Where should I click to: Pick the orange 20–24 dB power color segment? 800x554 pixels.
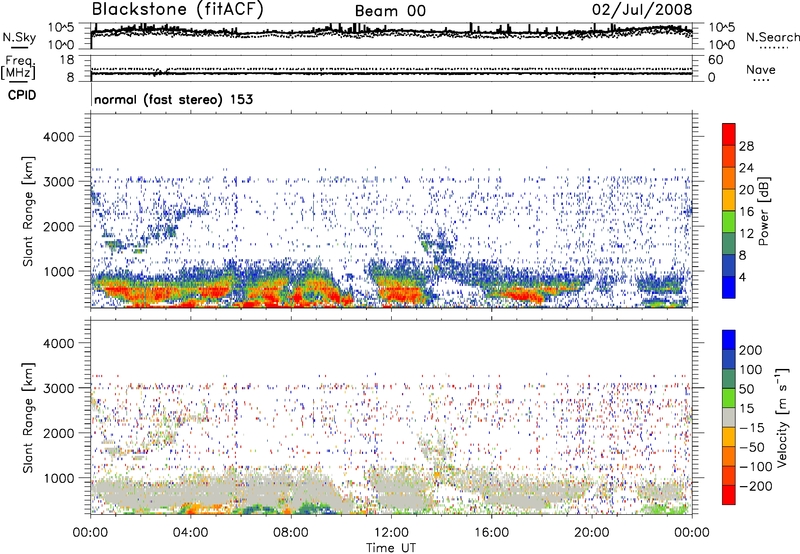click(x=729, y=179)
